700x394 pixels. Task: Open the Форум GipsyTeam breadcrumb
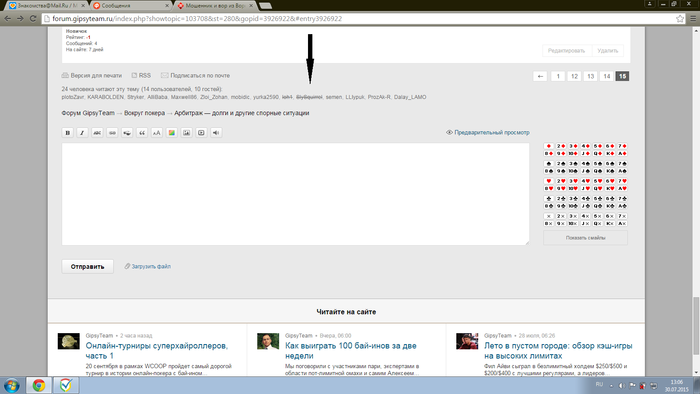tap(88, 113)
